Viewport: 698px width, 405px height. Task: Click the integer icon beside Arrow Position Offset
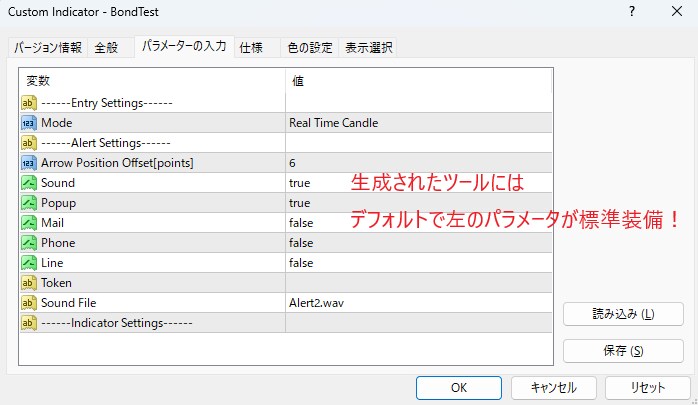click(28, 163)
